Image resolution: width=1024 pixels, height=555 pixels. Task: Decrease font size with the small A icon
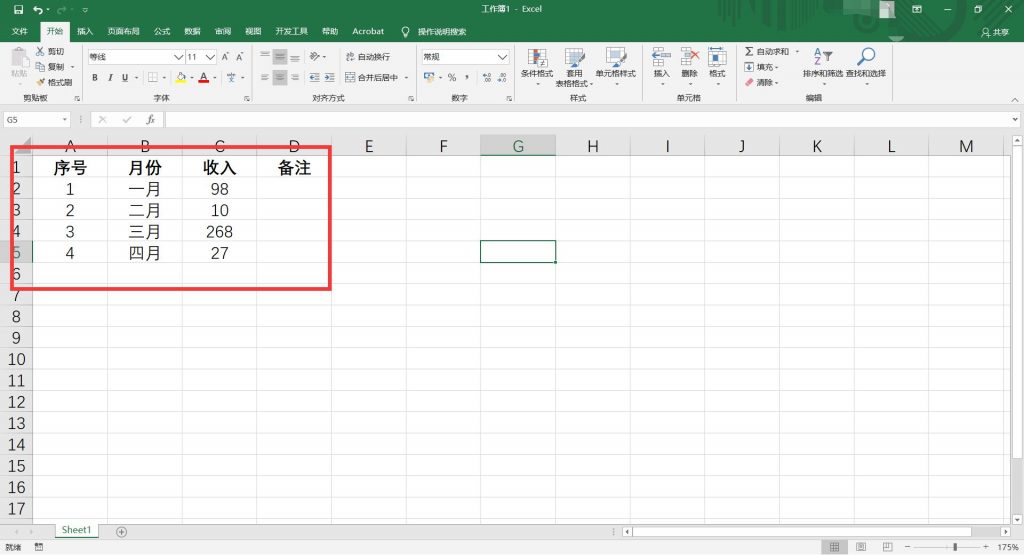pos(240,57)
